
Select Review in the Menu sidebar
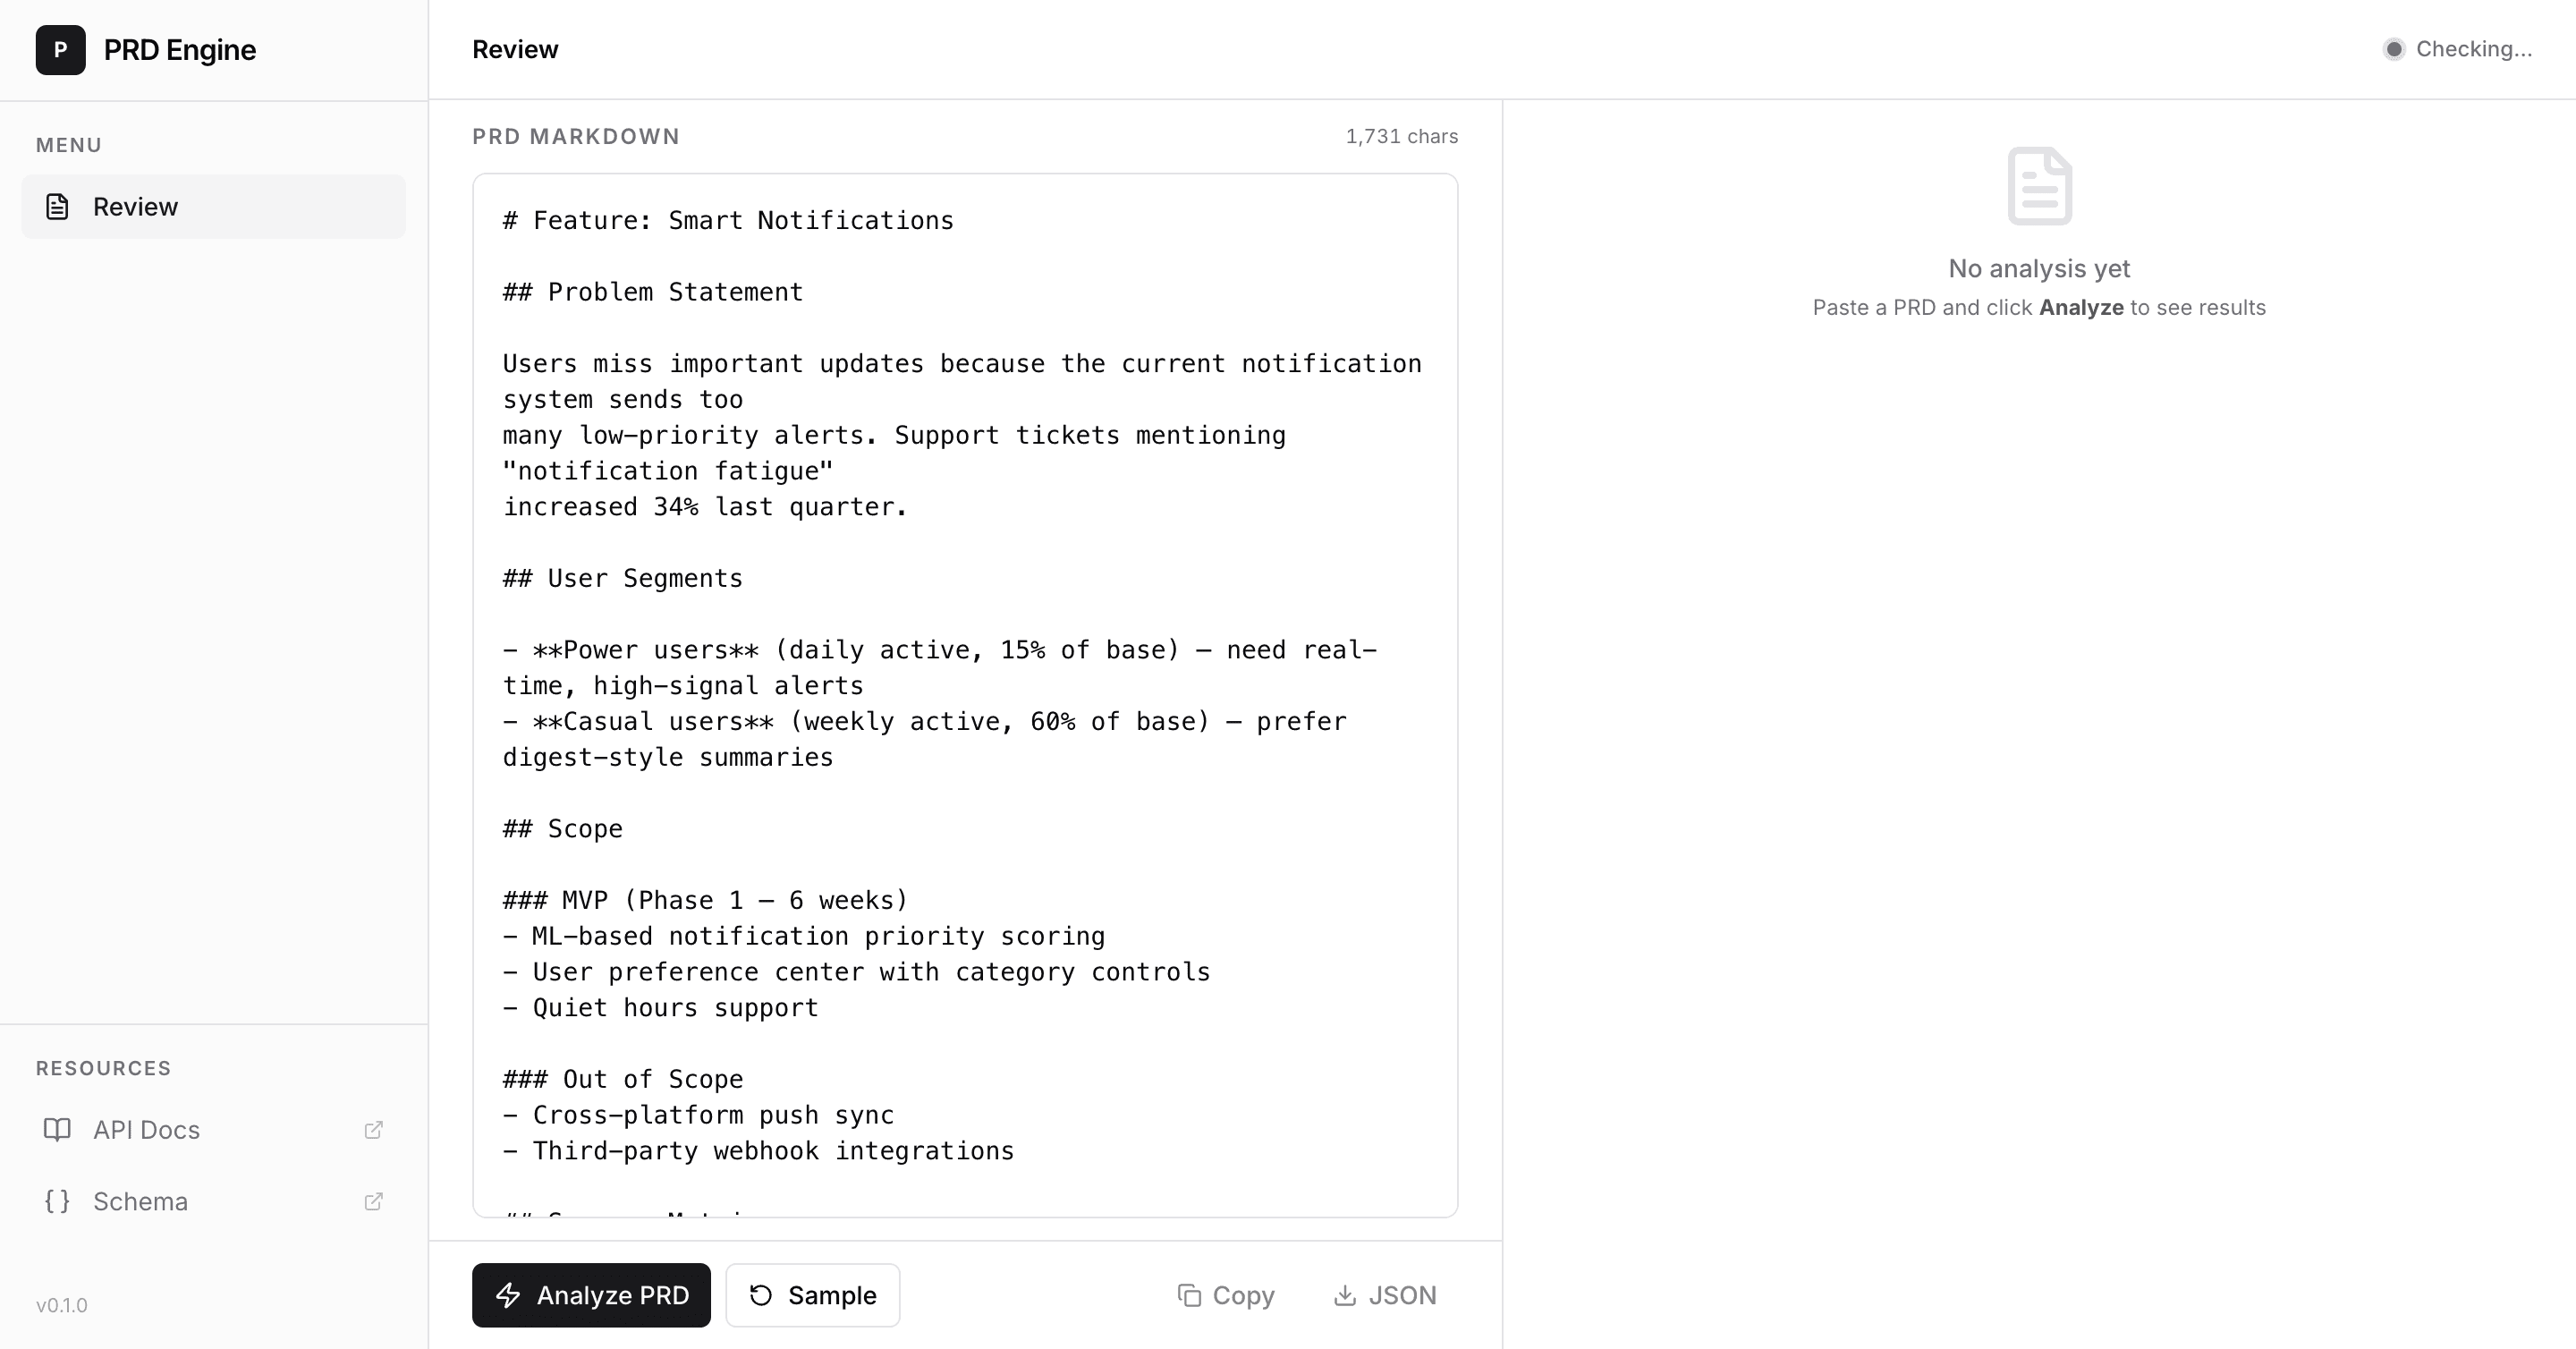tap(135, 206)
